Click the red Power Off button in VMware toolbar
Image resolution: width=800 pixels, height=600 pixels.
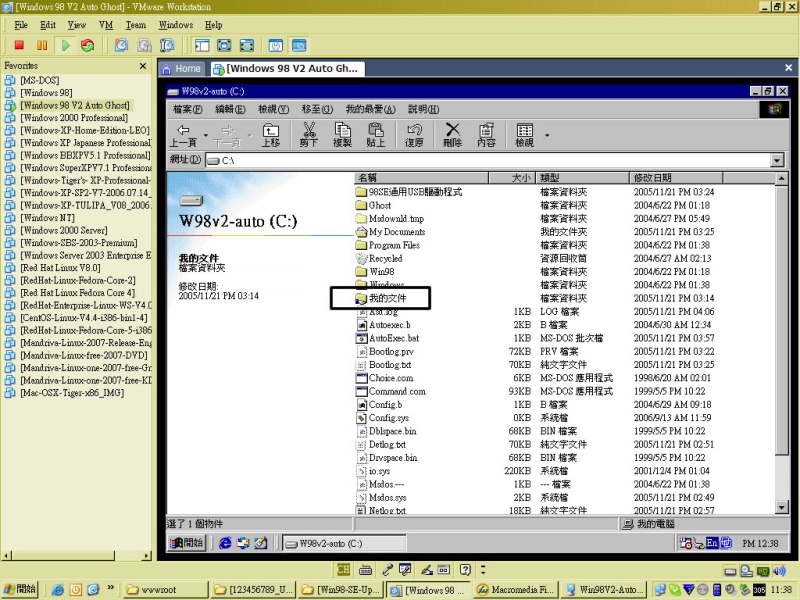tap(19, 45)
